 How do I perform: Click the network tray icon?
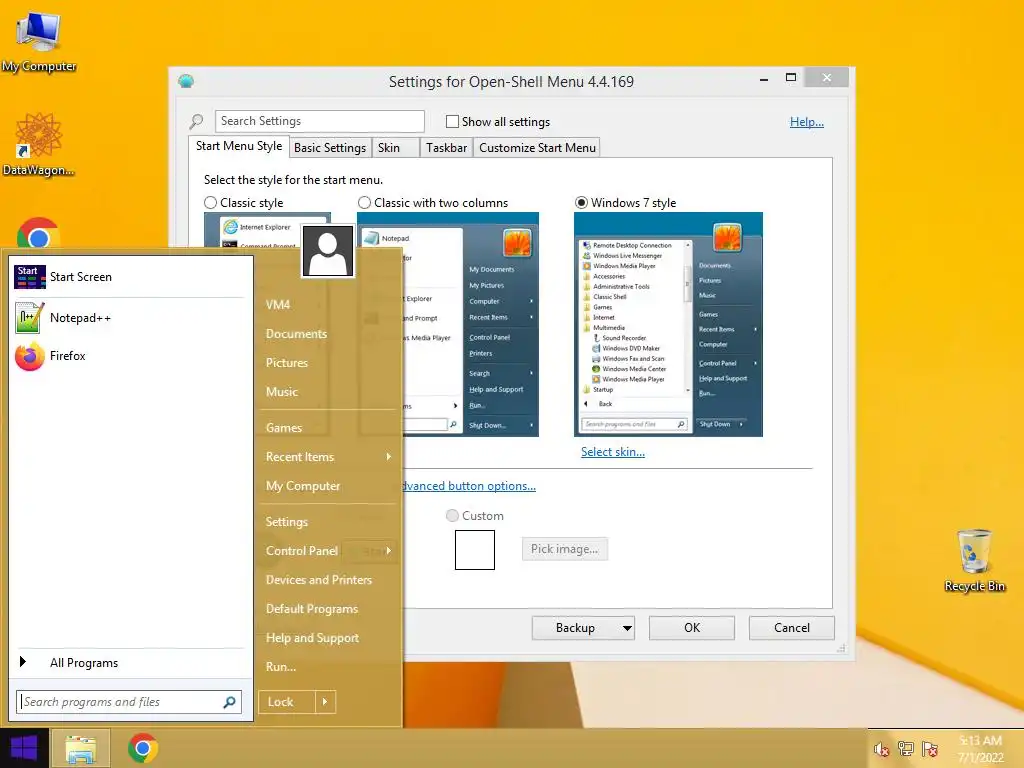pos(906,749)
